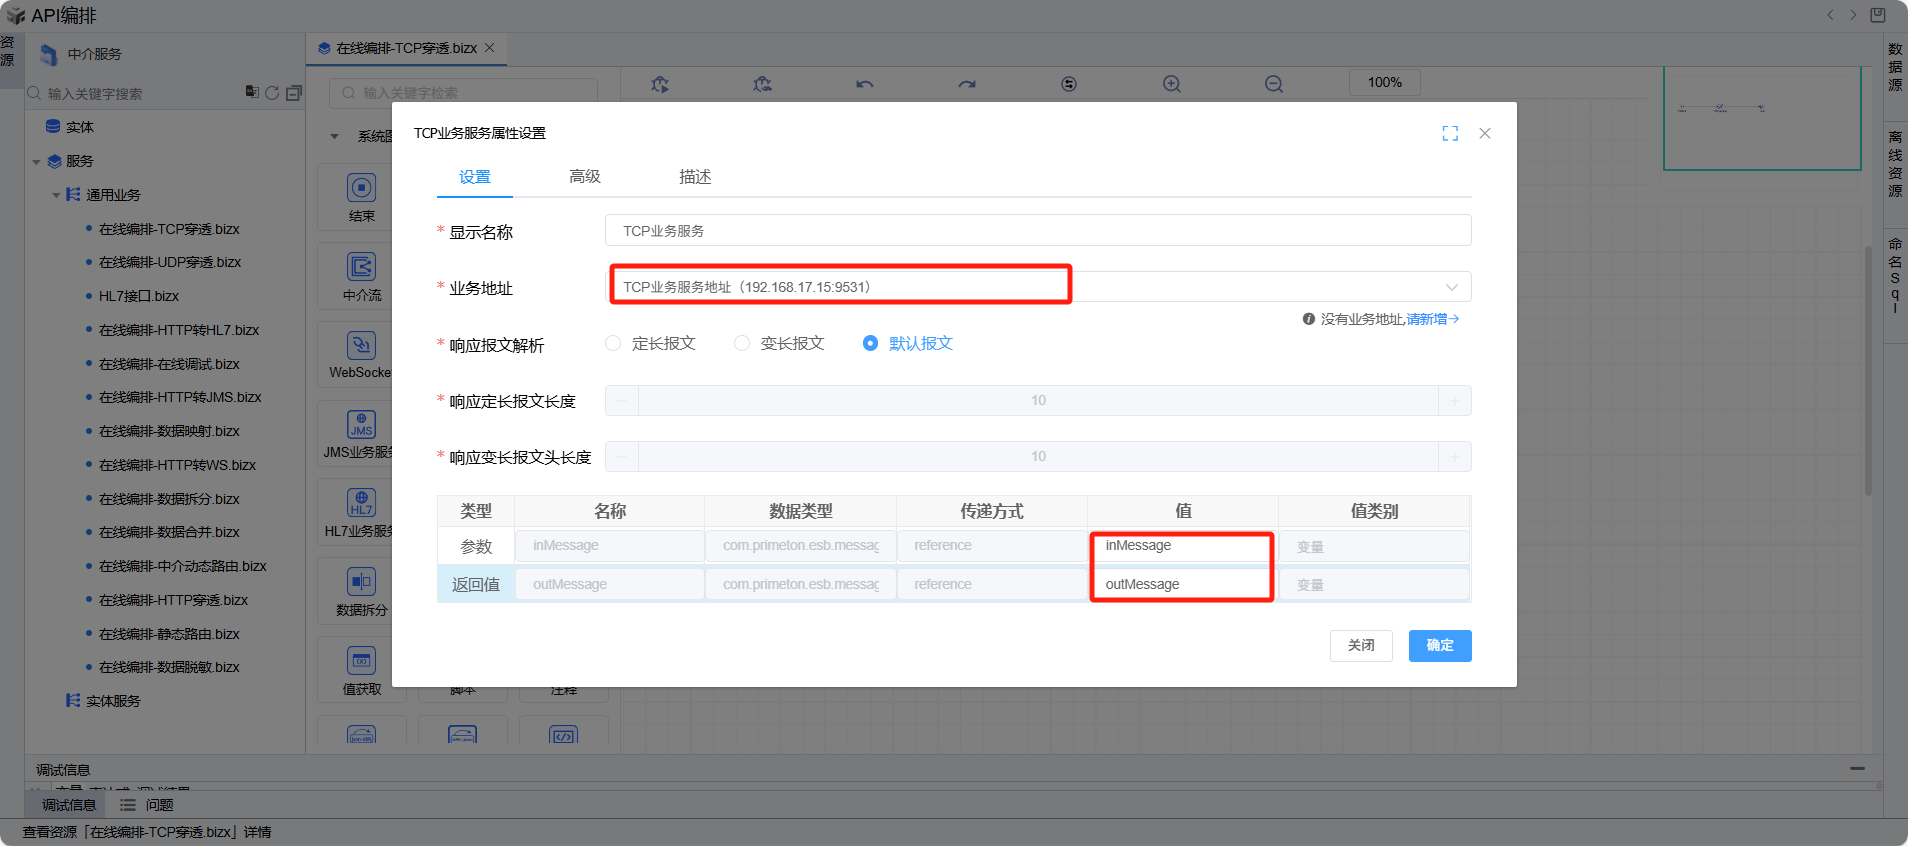
Task: Expand dialog to fullscreen via corner icon
Action: (1450, 134)
